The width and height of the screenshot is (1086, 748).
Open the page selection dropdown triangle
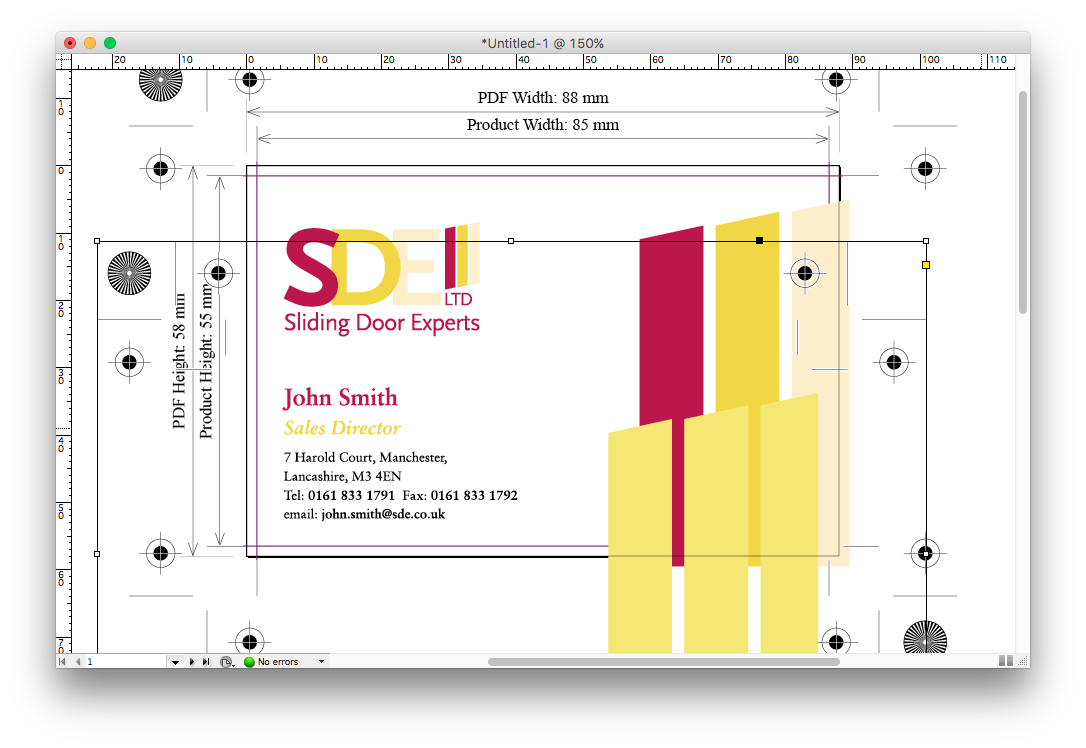(x=176, y=661)
